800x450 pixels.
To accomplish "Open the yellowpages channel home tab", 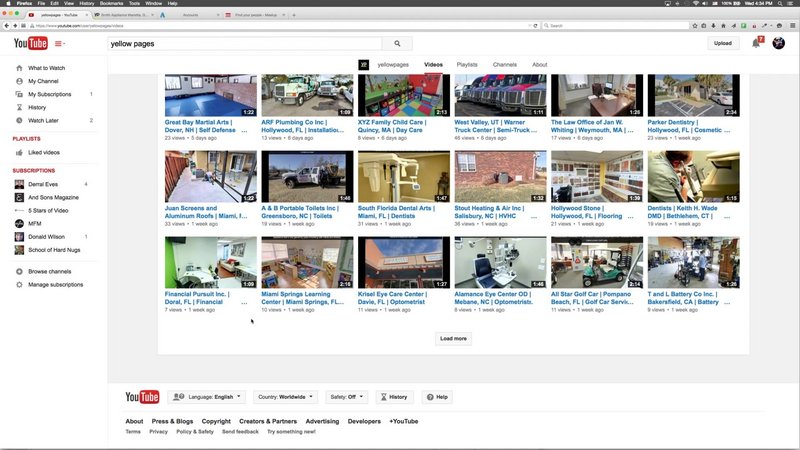I will (393, 65).
